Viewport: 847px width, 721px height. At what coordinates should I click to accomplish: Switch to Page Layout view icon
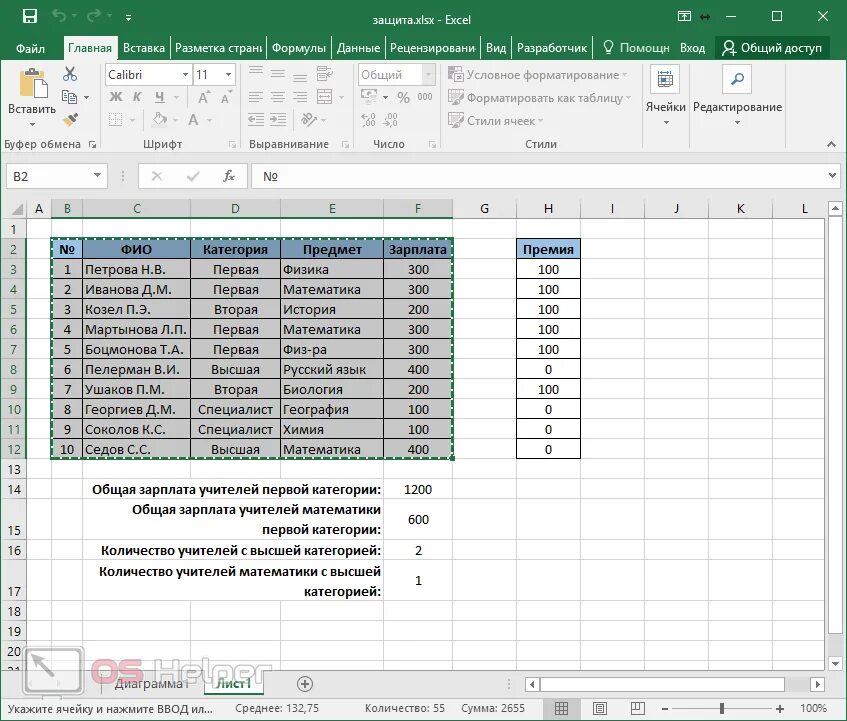coord(600,708)
